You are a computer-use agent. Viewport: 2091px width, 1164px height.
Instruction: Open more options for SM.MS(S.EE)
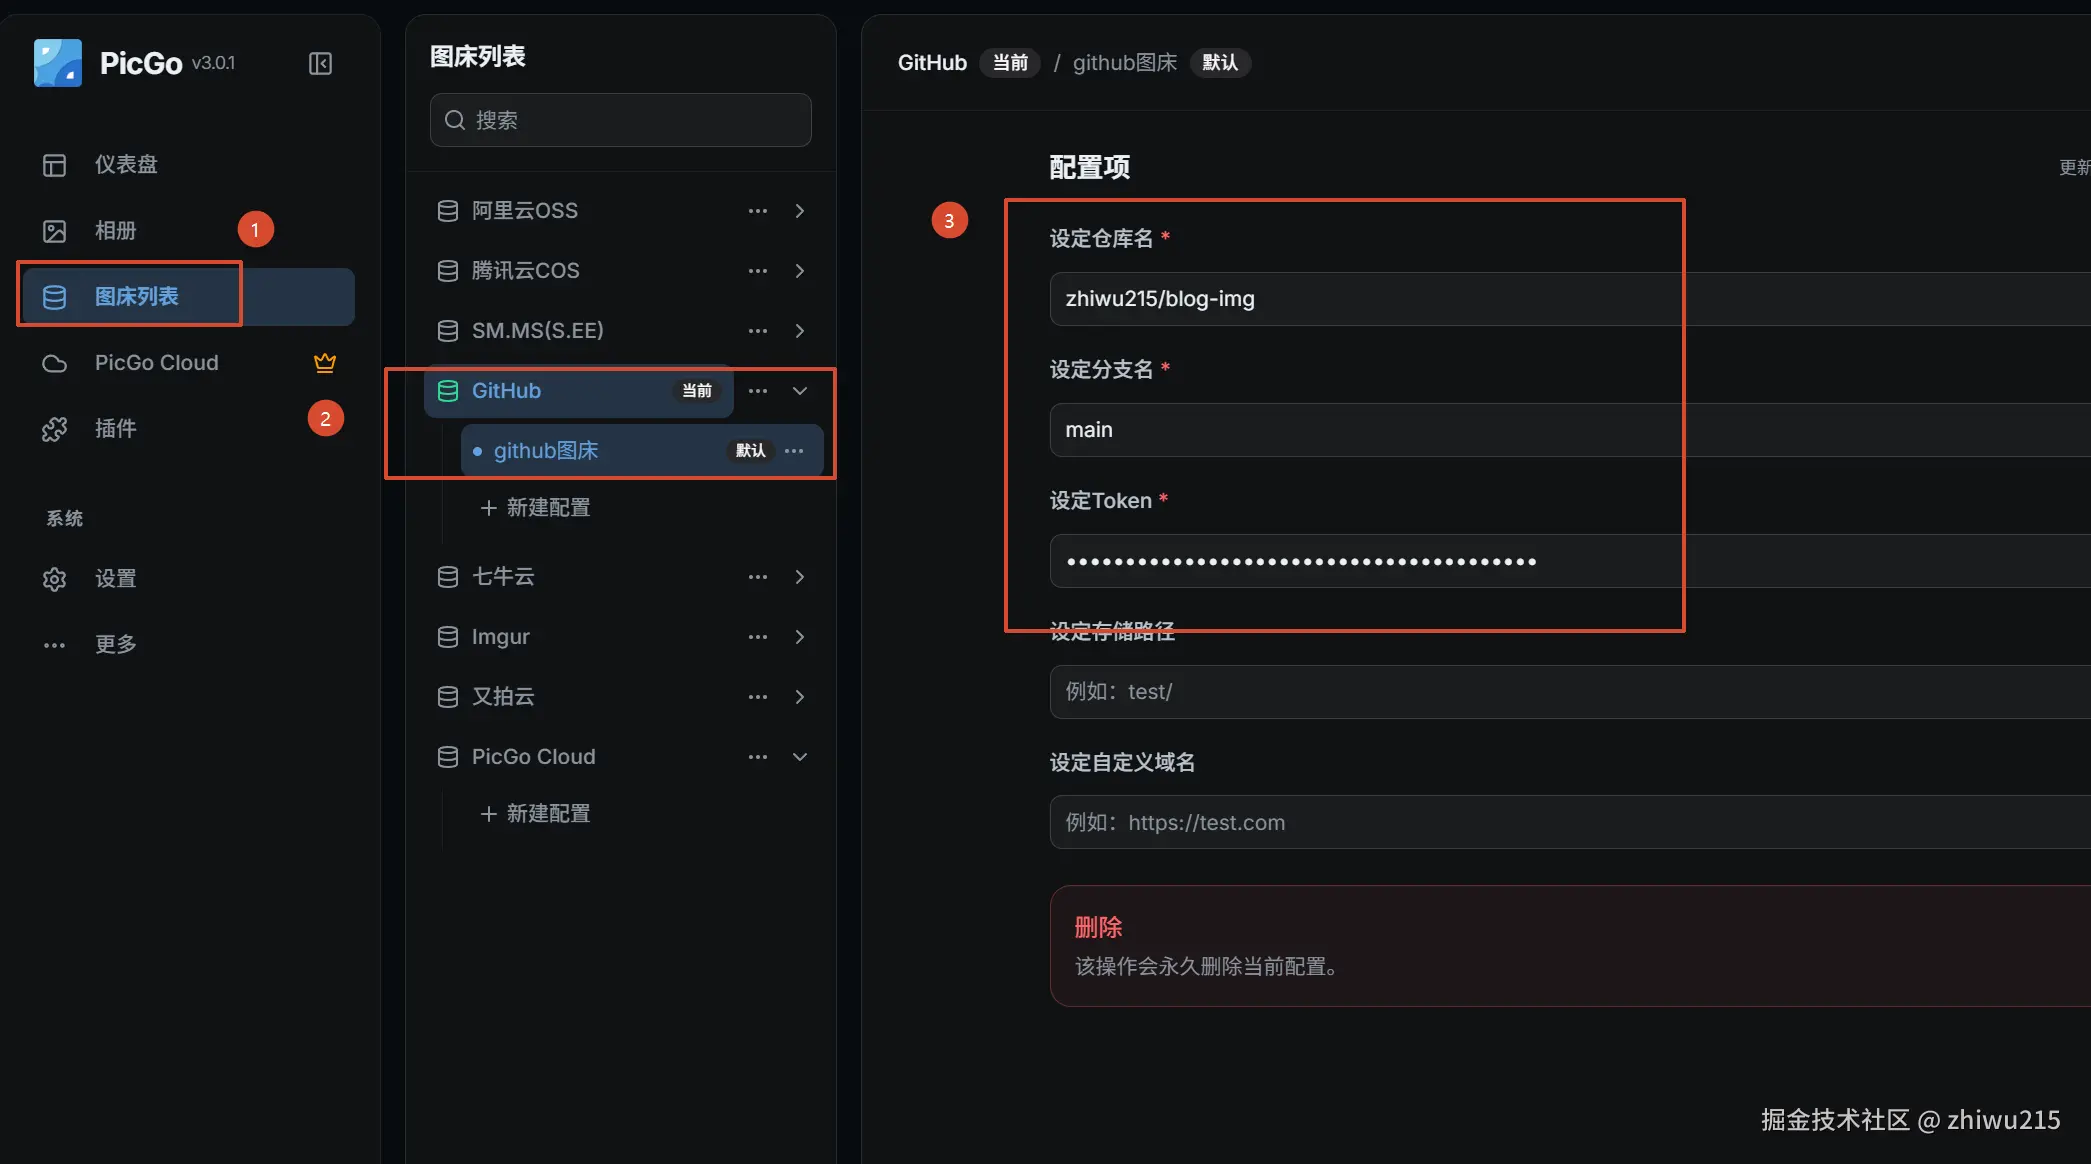pos(758,331)
